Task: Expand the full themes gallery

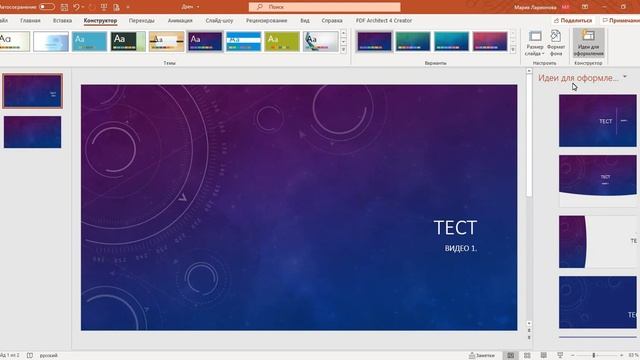Action: tap(343, 49)
